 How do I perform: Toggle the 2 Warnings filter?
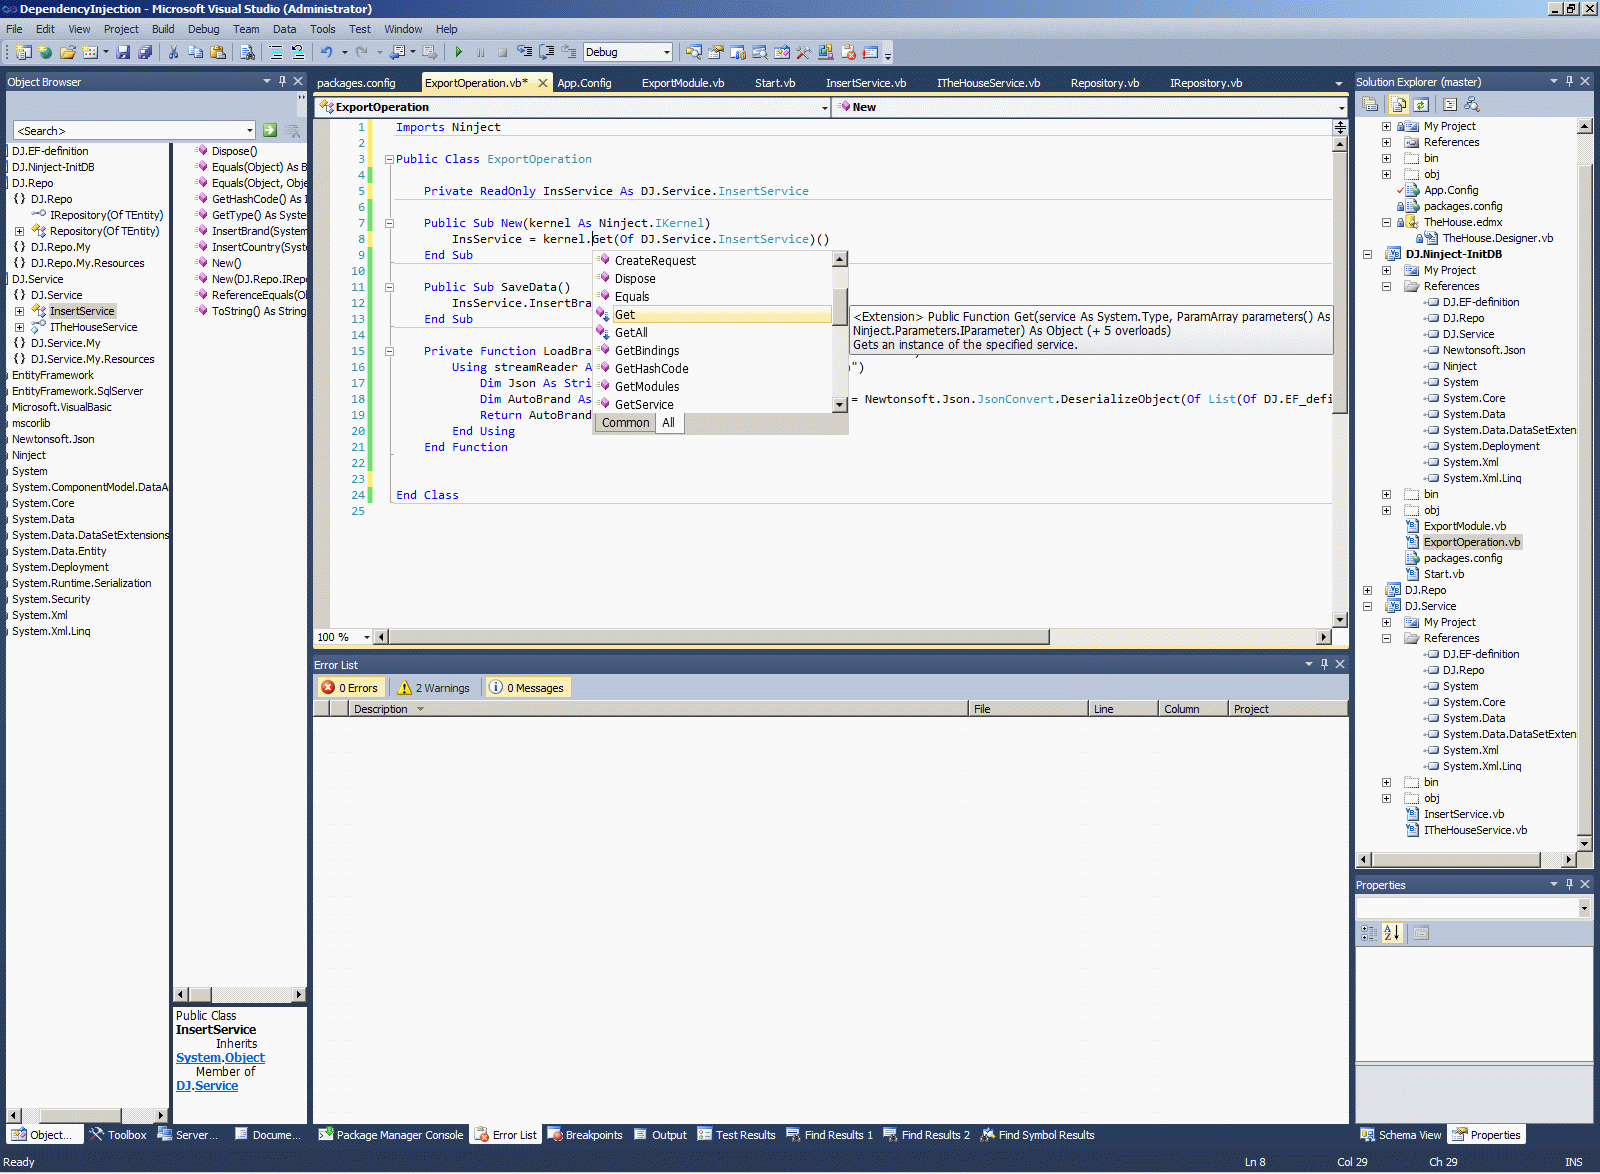(434, 688)
